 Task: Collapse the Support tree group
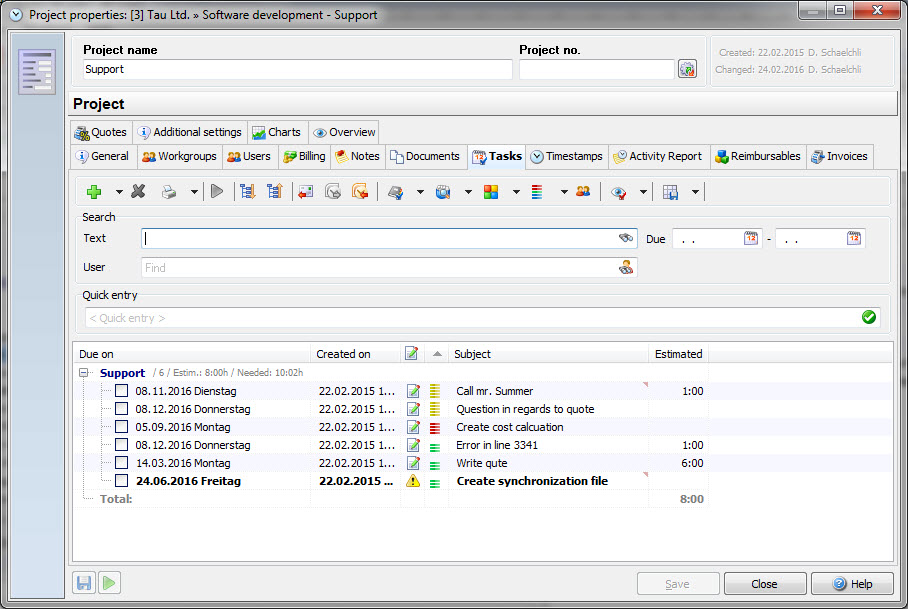(x=85, y=373)
